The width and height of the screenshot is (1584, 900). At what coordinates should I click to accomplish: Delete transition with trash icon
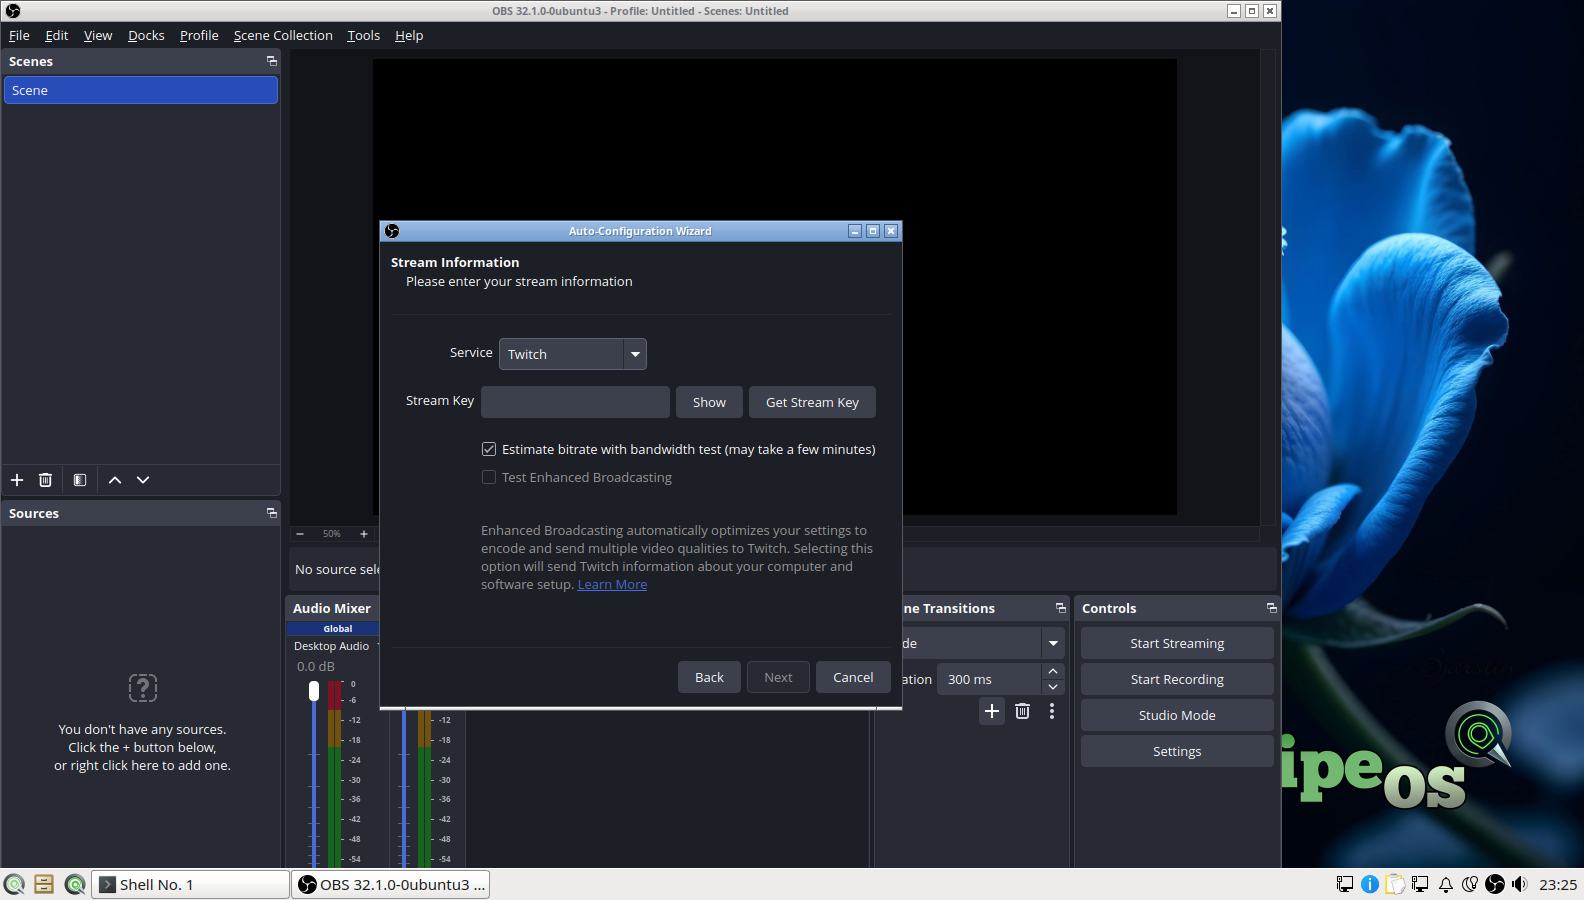(1022, 711)
